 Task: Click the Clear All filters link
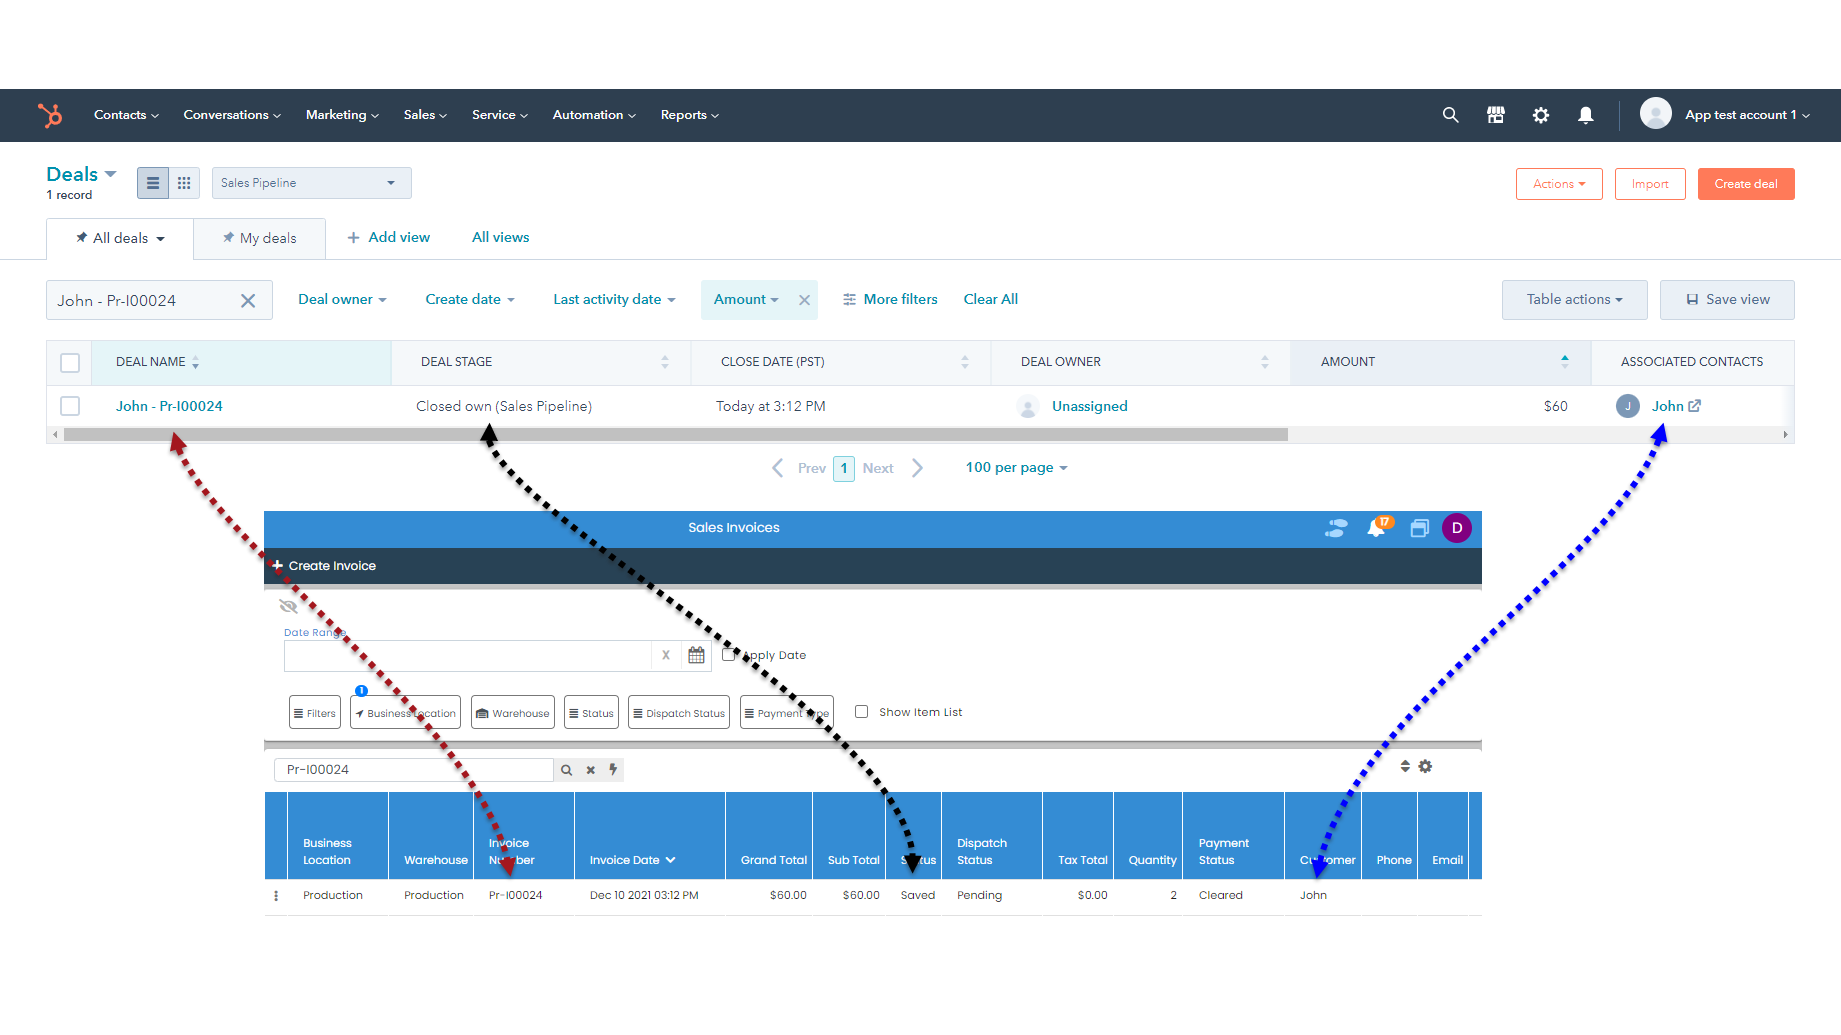pos(990,299)
